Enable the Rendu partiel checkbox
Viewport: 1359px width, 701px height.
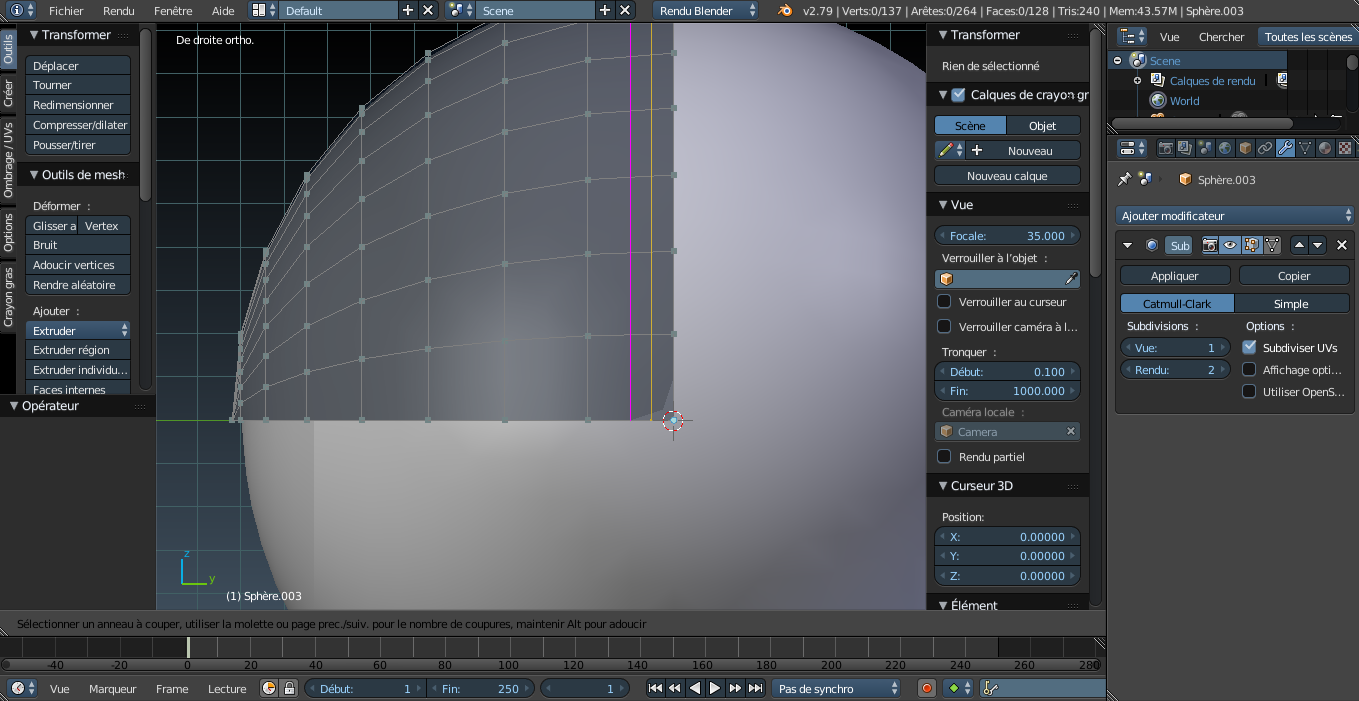pyautogui.click(x=944, y=456)
